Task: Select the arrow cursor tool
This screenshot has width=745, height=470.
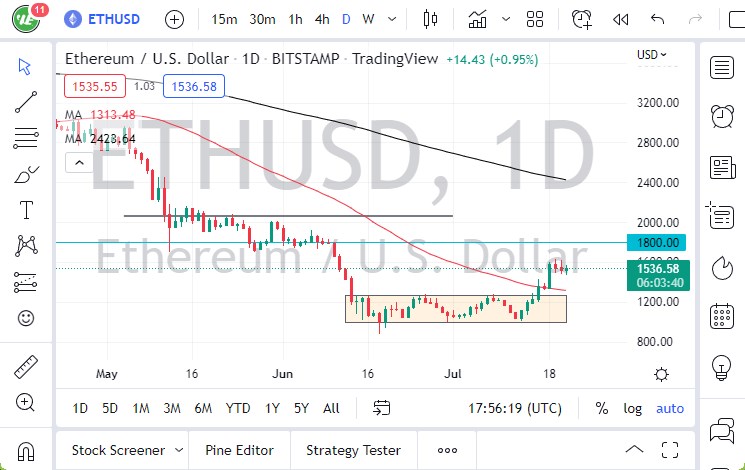Action: [25, 67]
